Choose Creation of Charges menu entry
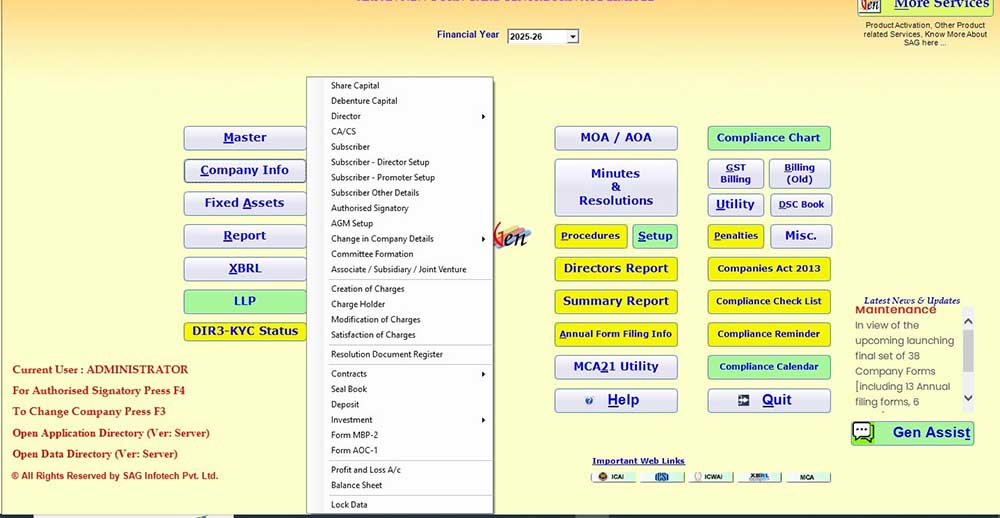The image size is (1000, 518). coord(368,289)
